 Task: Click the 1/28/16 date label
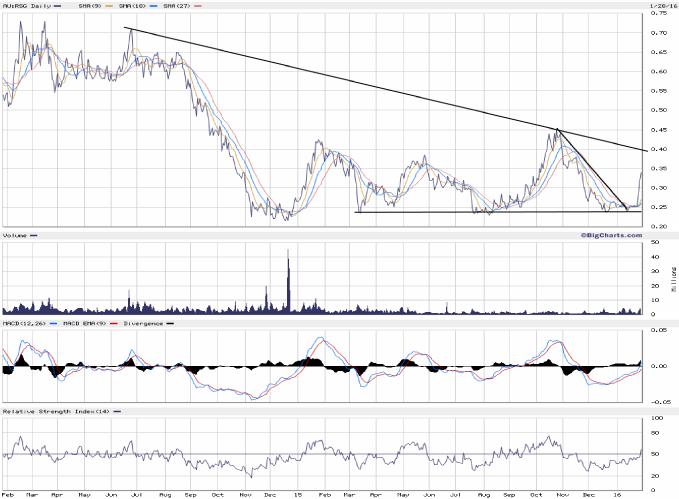point(660,6)
